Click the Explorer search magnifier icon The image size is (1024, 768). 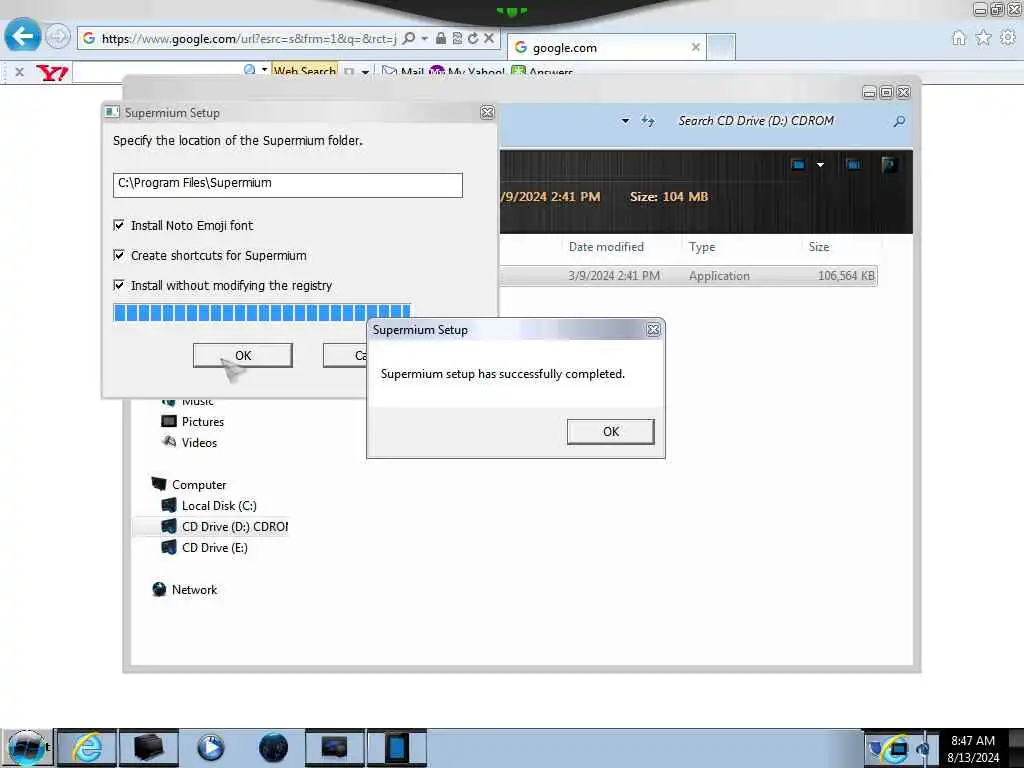[899, 121]
